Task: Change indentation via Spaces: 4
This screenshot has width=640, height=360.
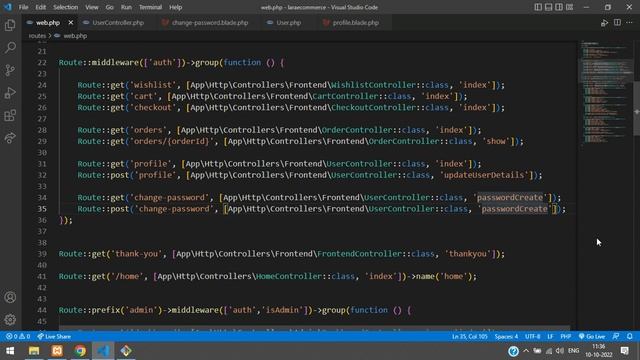Action: (506, 336)
